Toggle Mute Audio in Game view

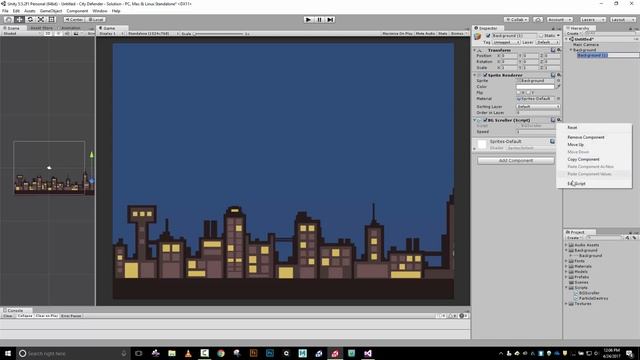click(425, 33)
